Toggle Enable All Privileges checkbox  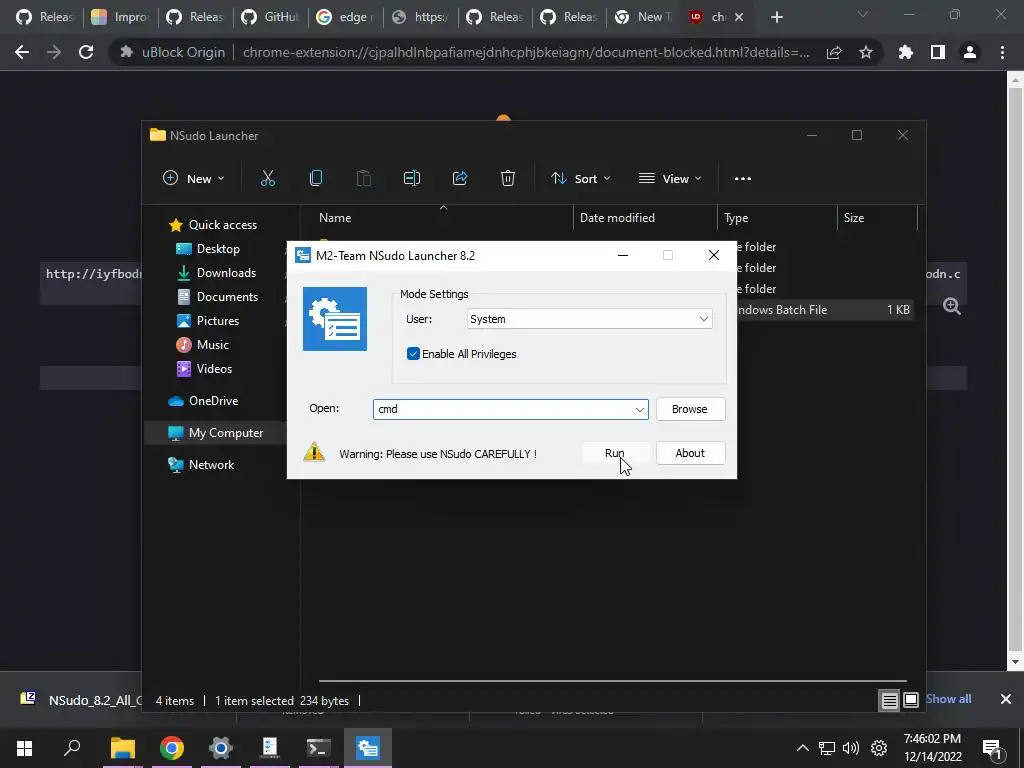click(413, 354)
